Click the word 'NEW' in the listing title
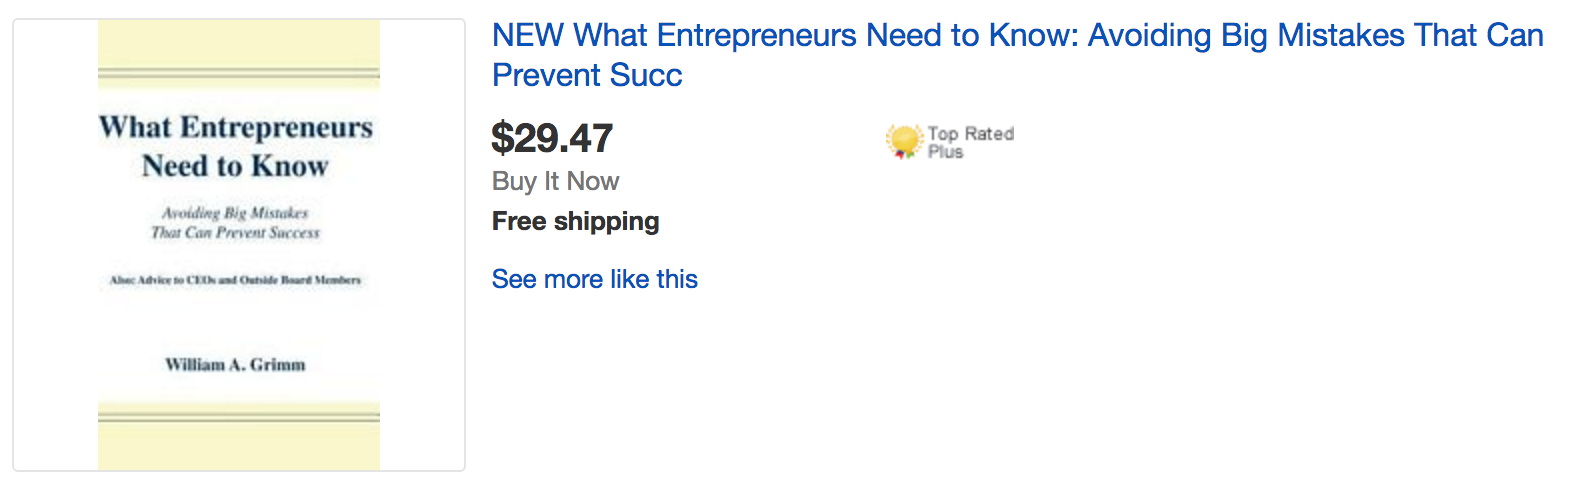Viewport: 1584px width, 486px height. 528,36
